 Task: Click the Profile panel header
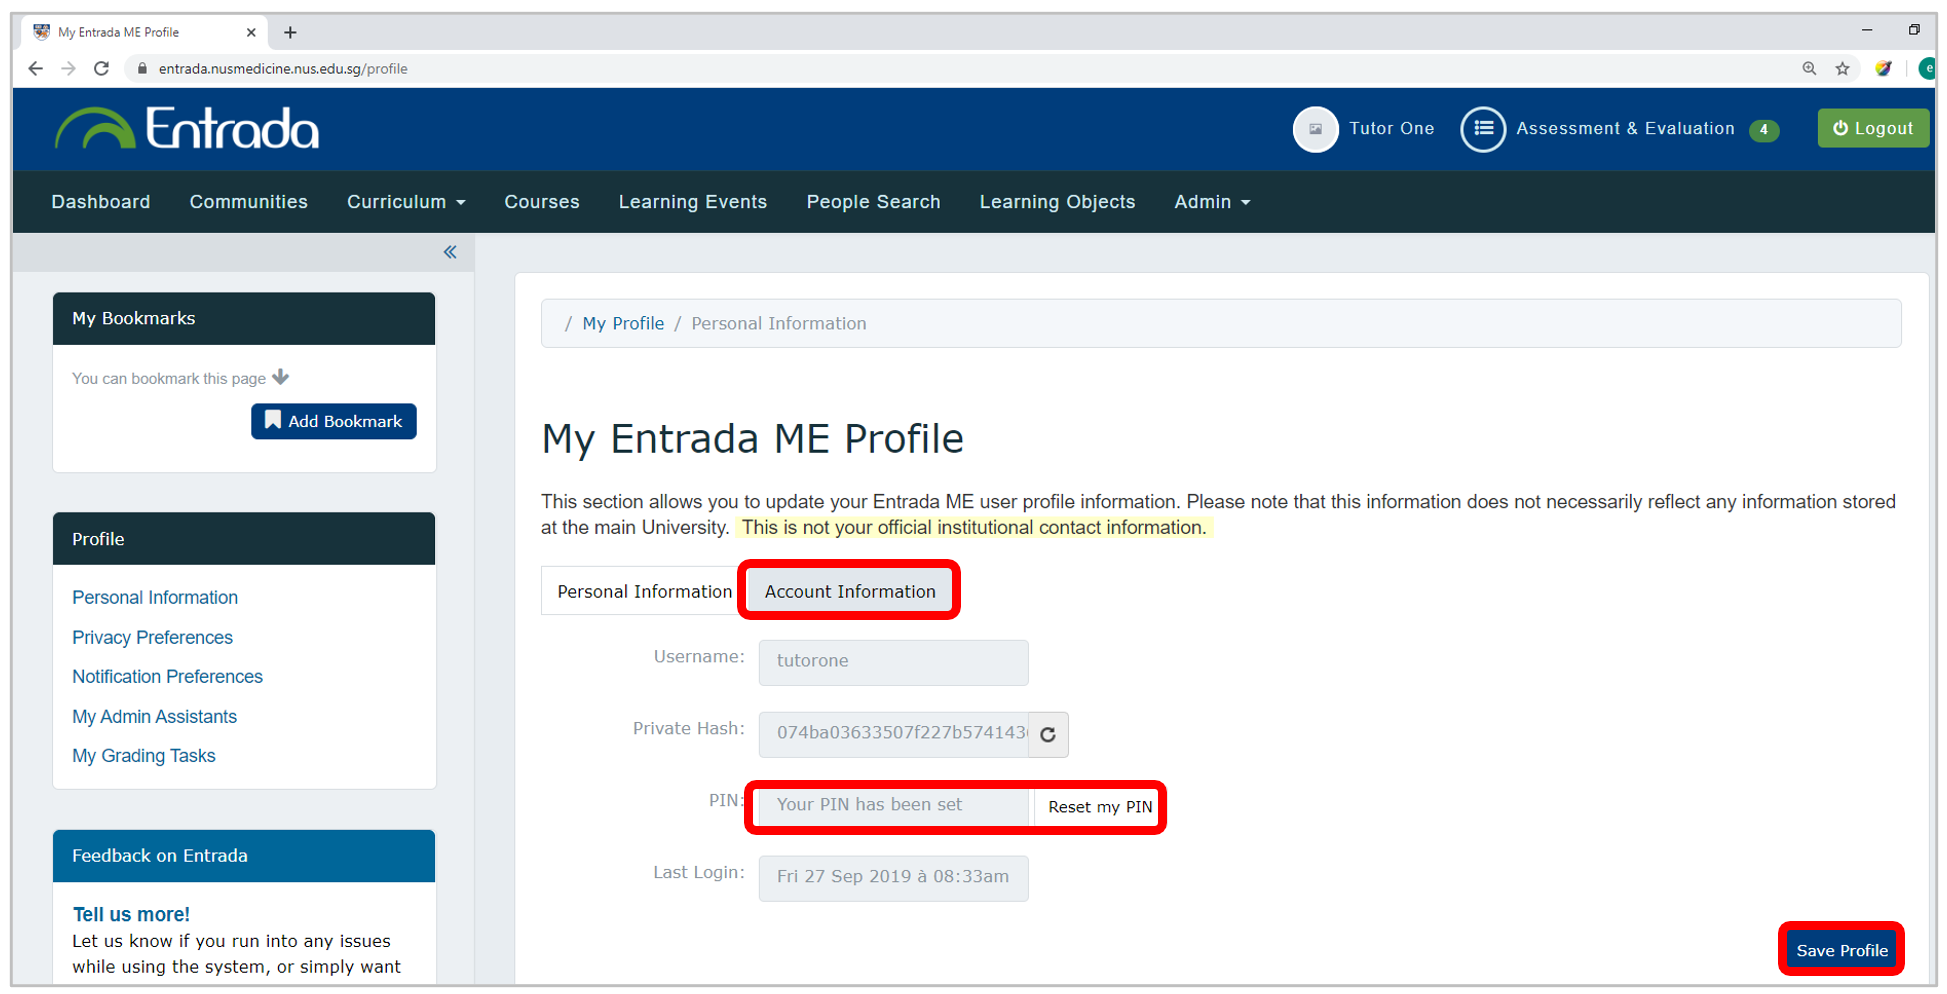click(x=244, y=539)
